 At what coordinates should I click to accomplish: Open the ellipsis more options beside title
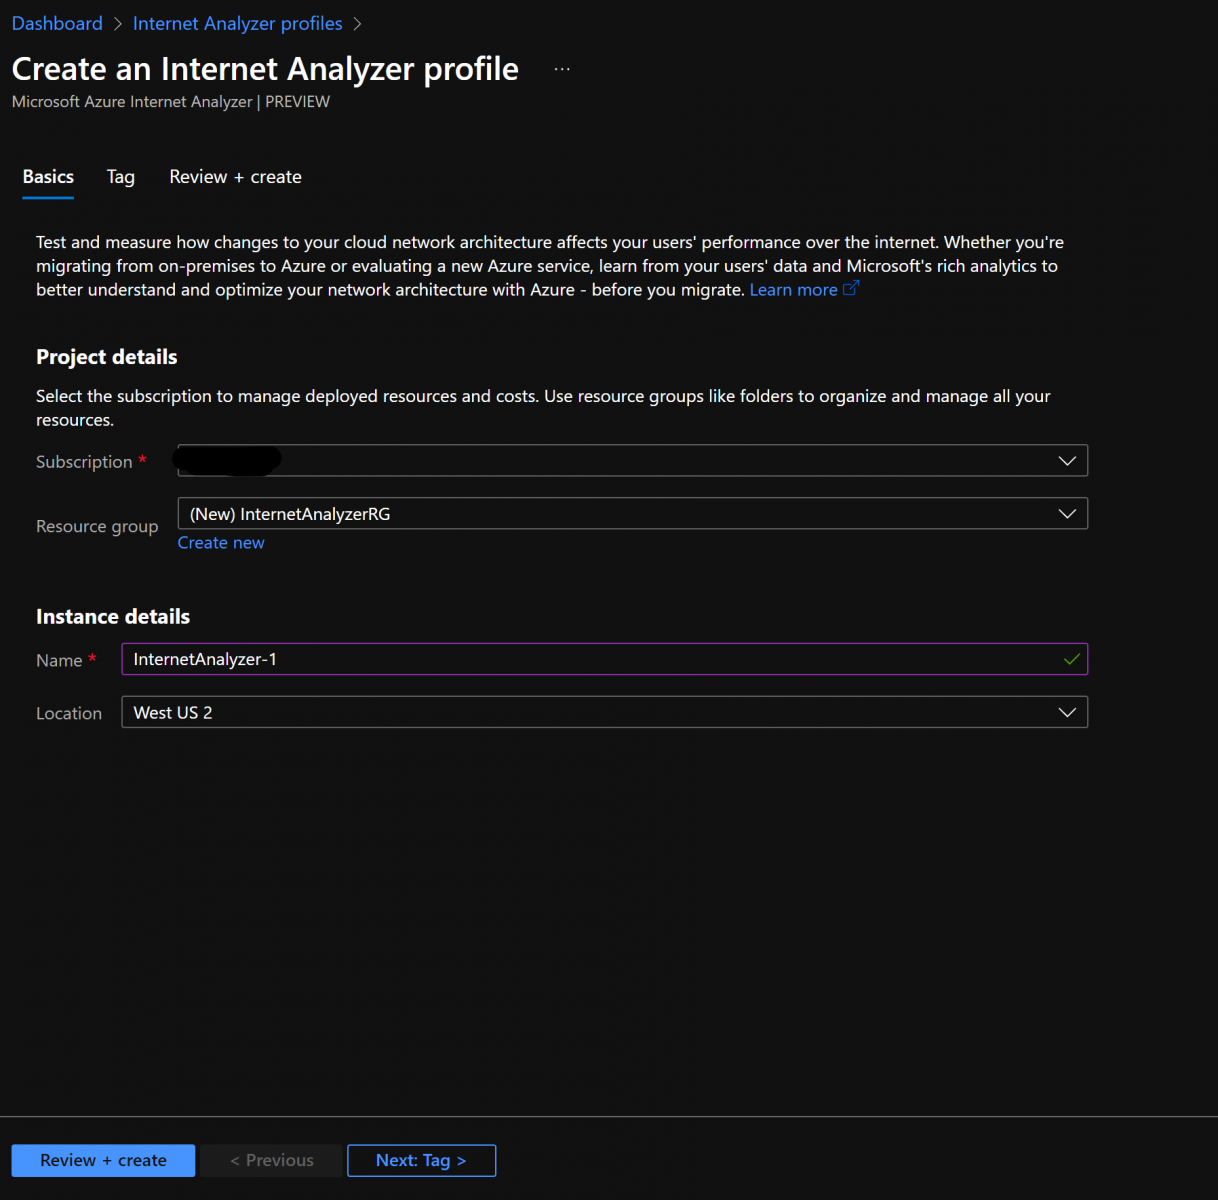[x=562, y=69]
